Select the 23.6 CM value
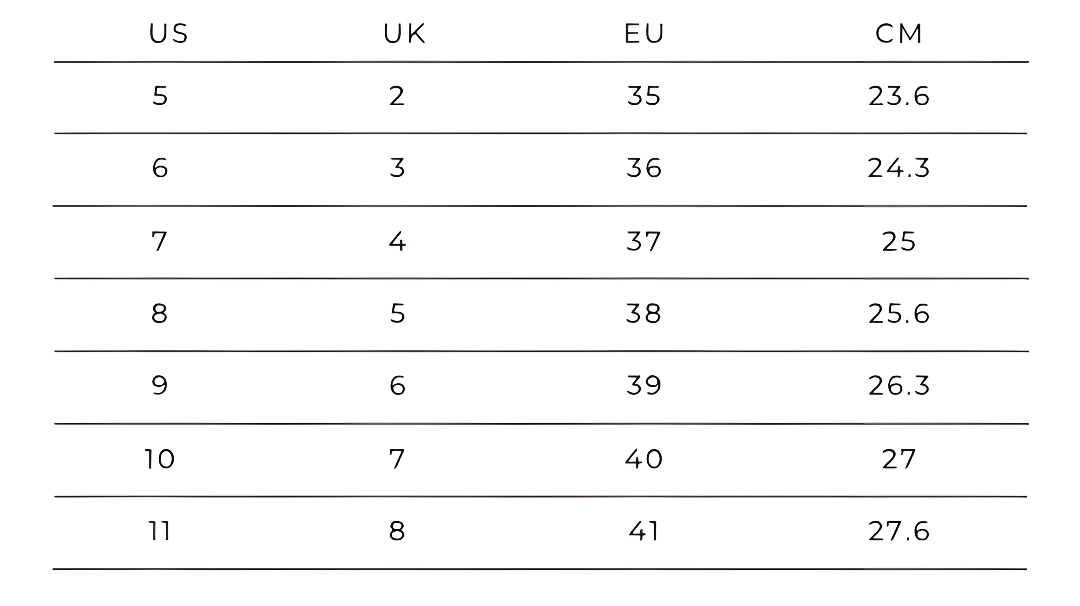The width and height of the screenshot is (1080, 606). click(899, 96)
